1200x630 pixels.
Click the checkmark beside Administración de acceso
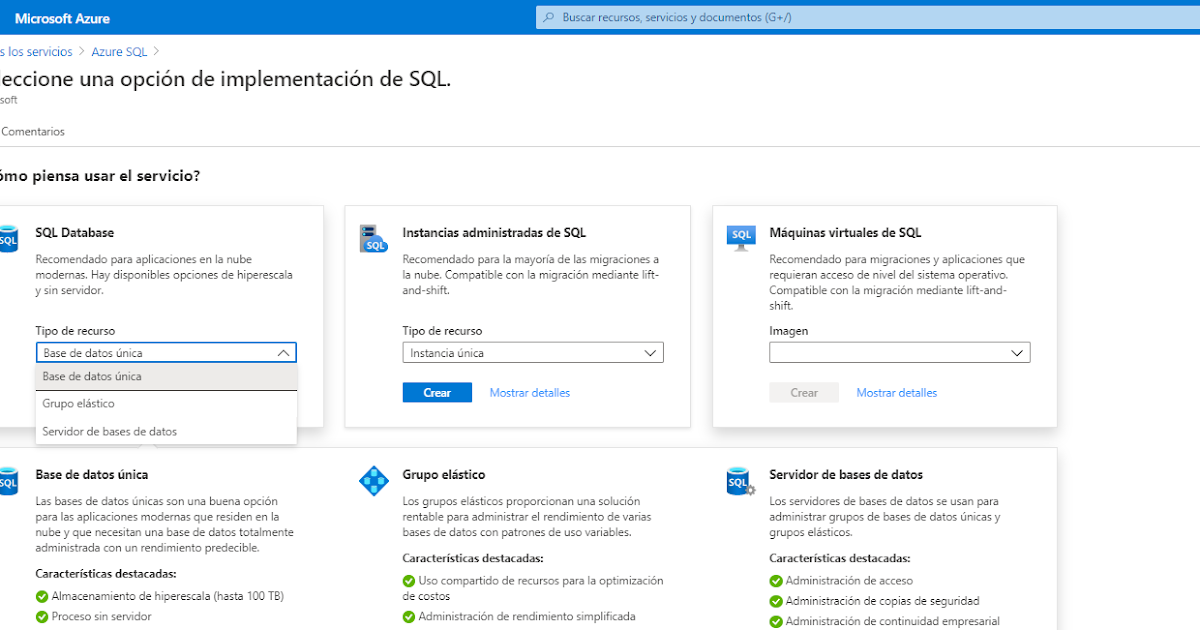(x=775, y=580)
